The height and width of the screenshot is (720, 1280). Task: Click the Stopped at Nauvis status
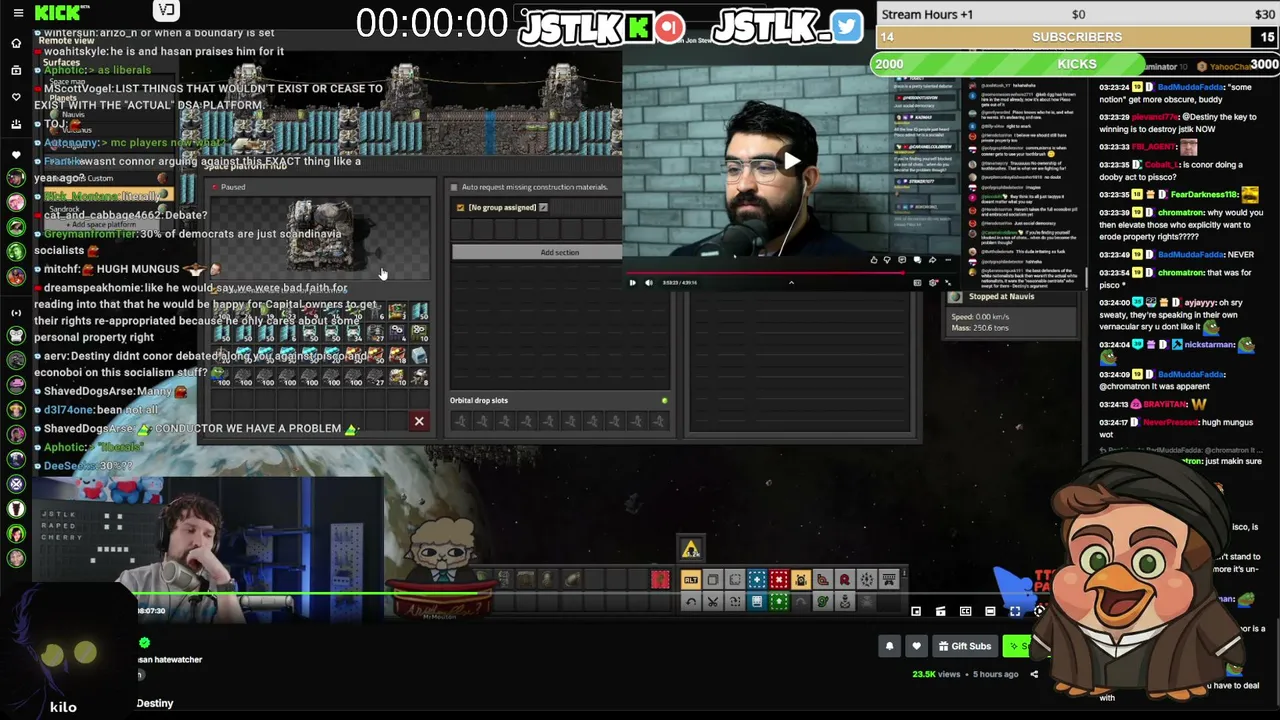(x=1002, y=297)
